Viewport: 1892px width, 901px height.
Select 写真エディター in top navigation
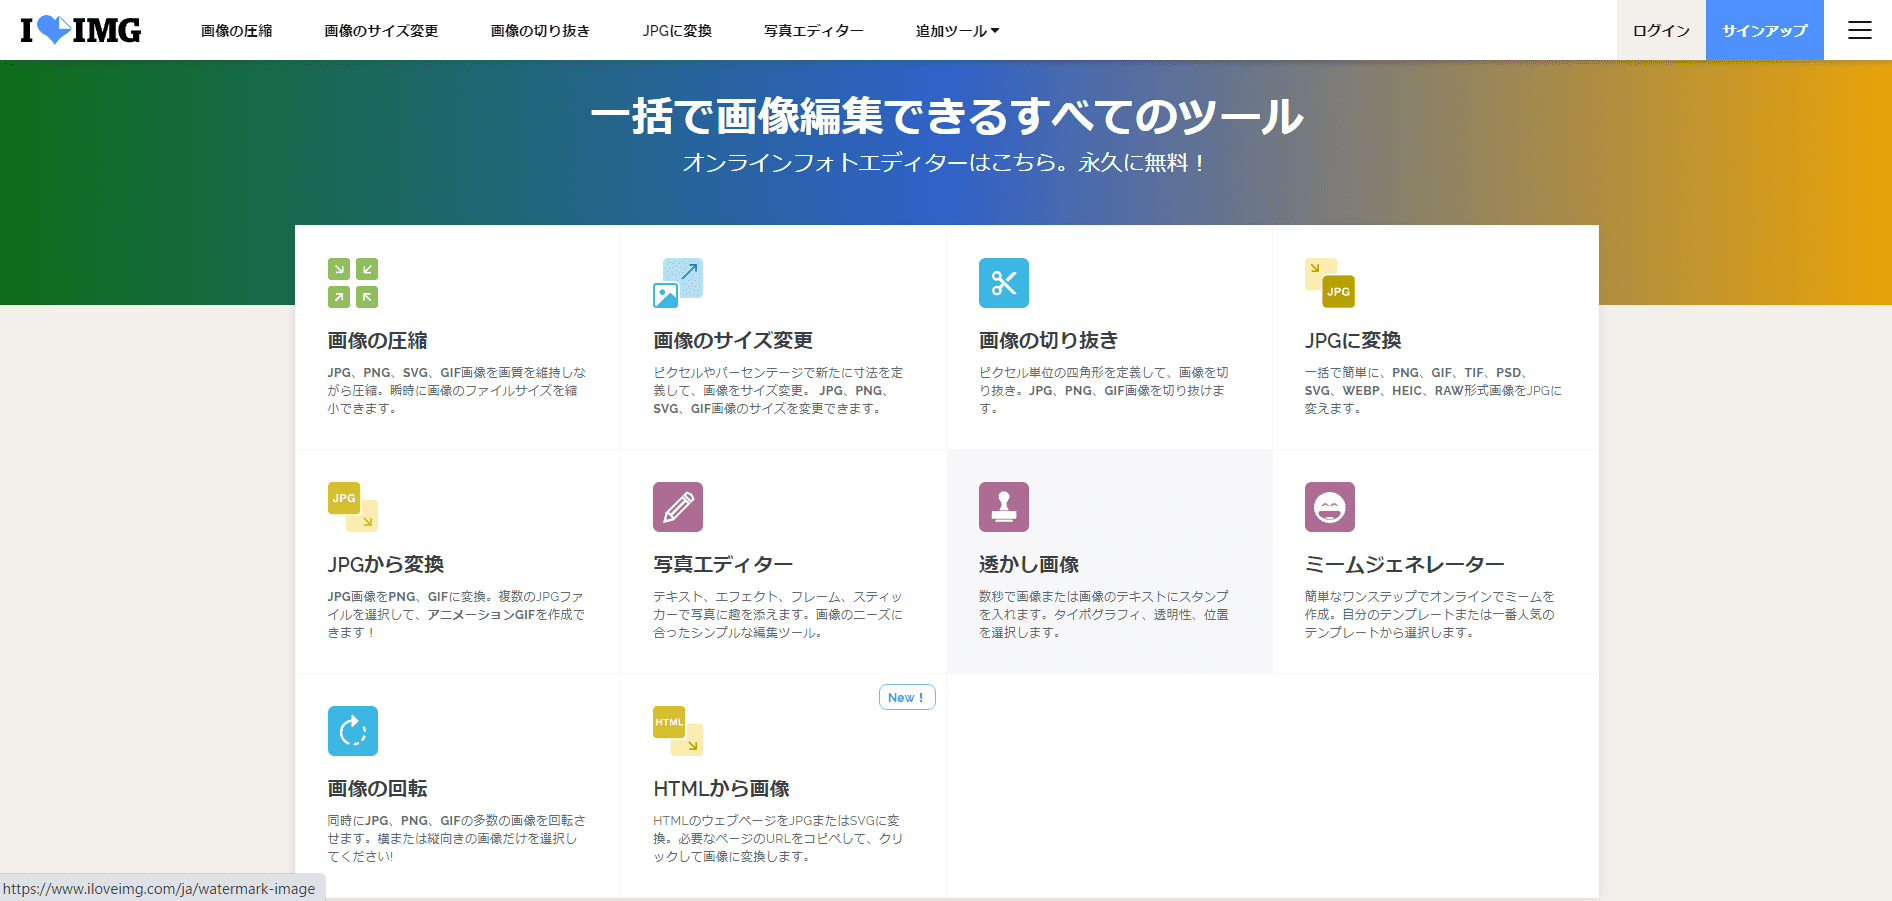pyautogui.click(x=813, y=31)
